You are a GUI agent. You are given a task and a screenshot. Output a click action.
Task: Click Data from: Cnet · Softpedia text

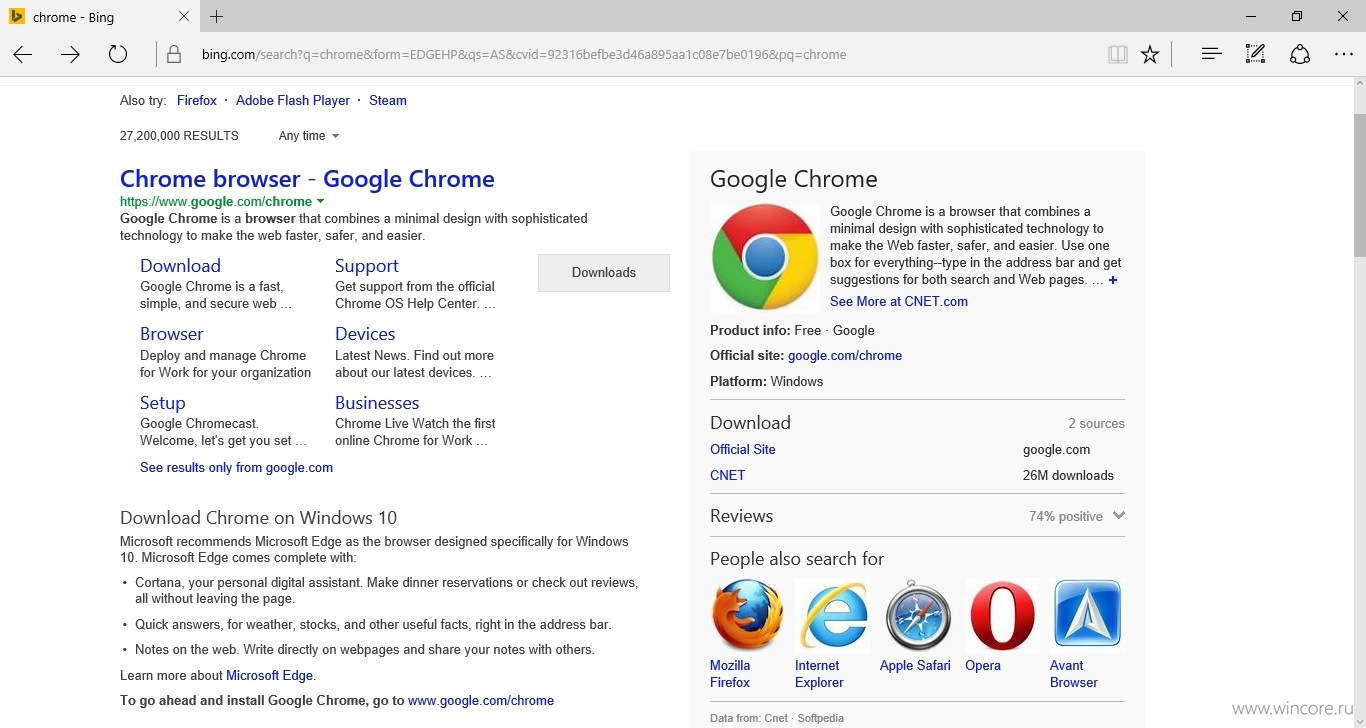coord(777,718)
